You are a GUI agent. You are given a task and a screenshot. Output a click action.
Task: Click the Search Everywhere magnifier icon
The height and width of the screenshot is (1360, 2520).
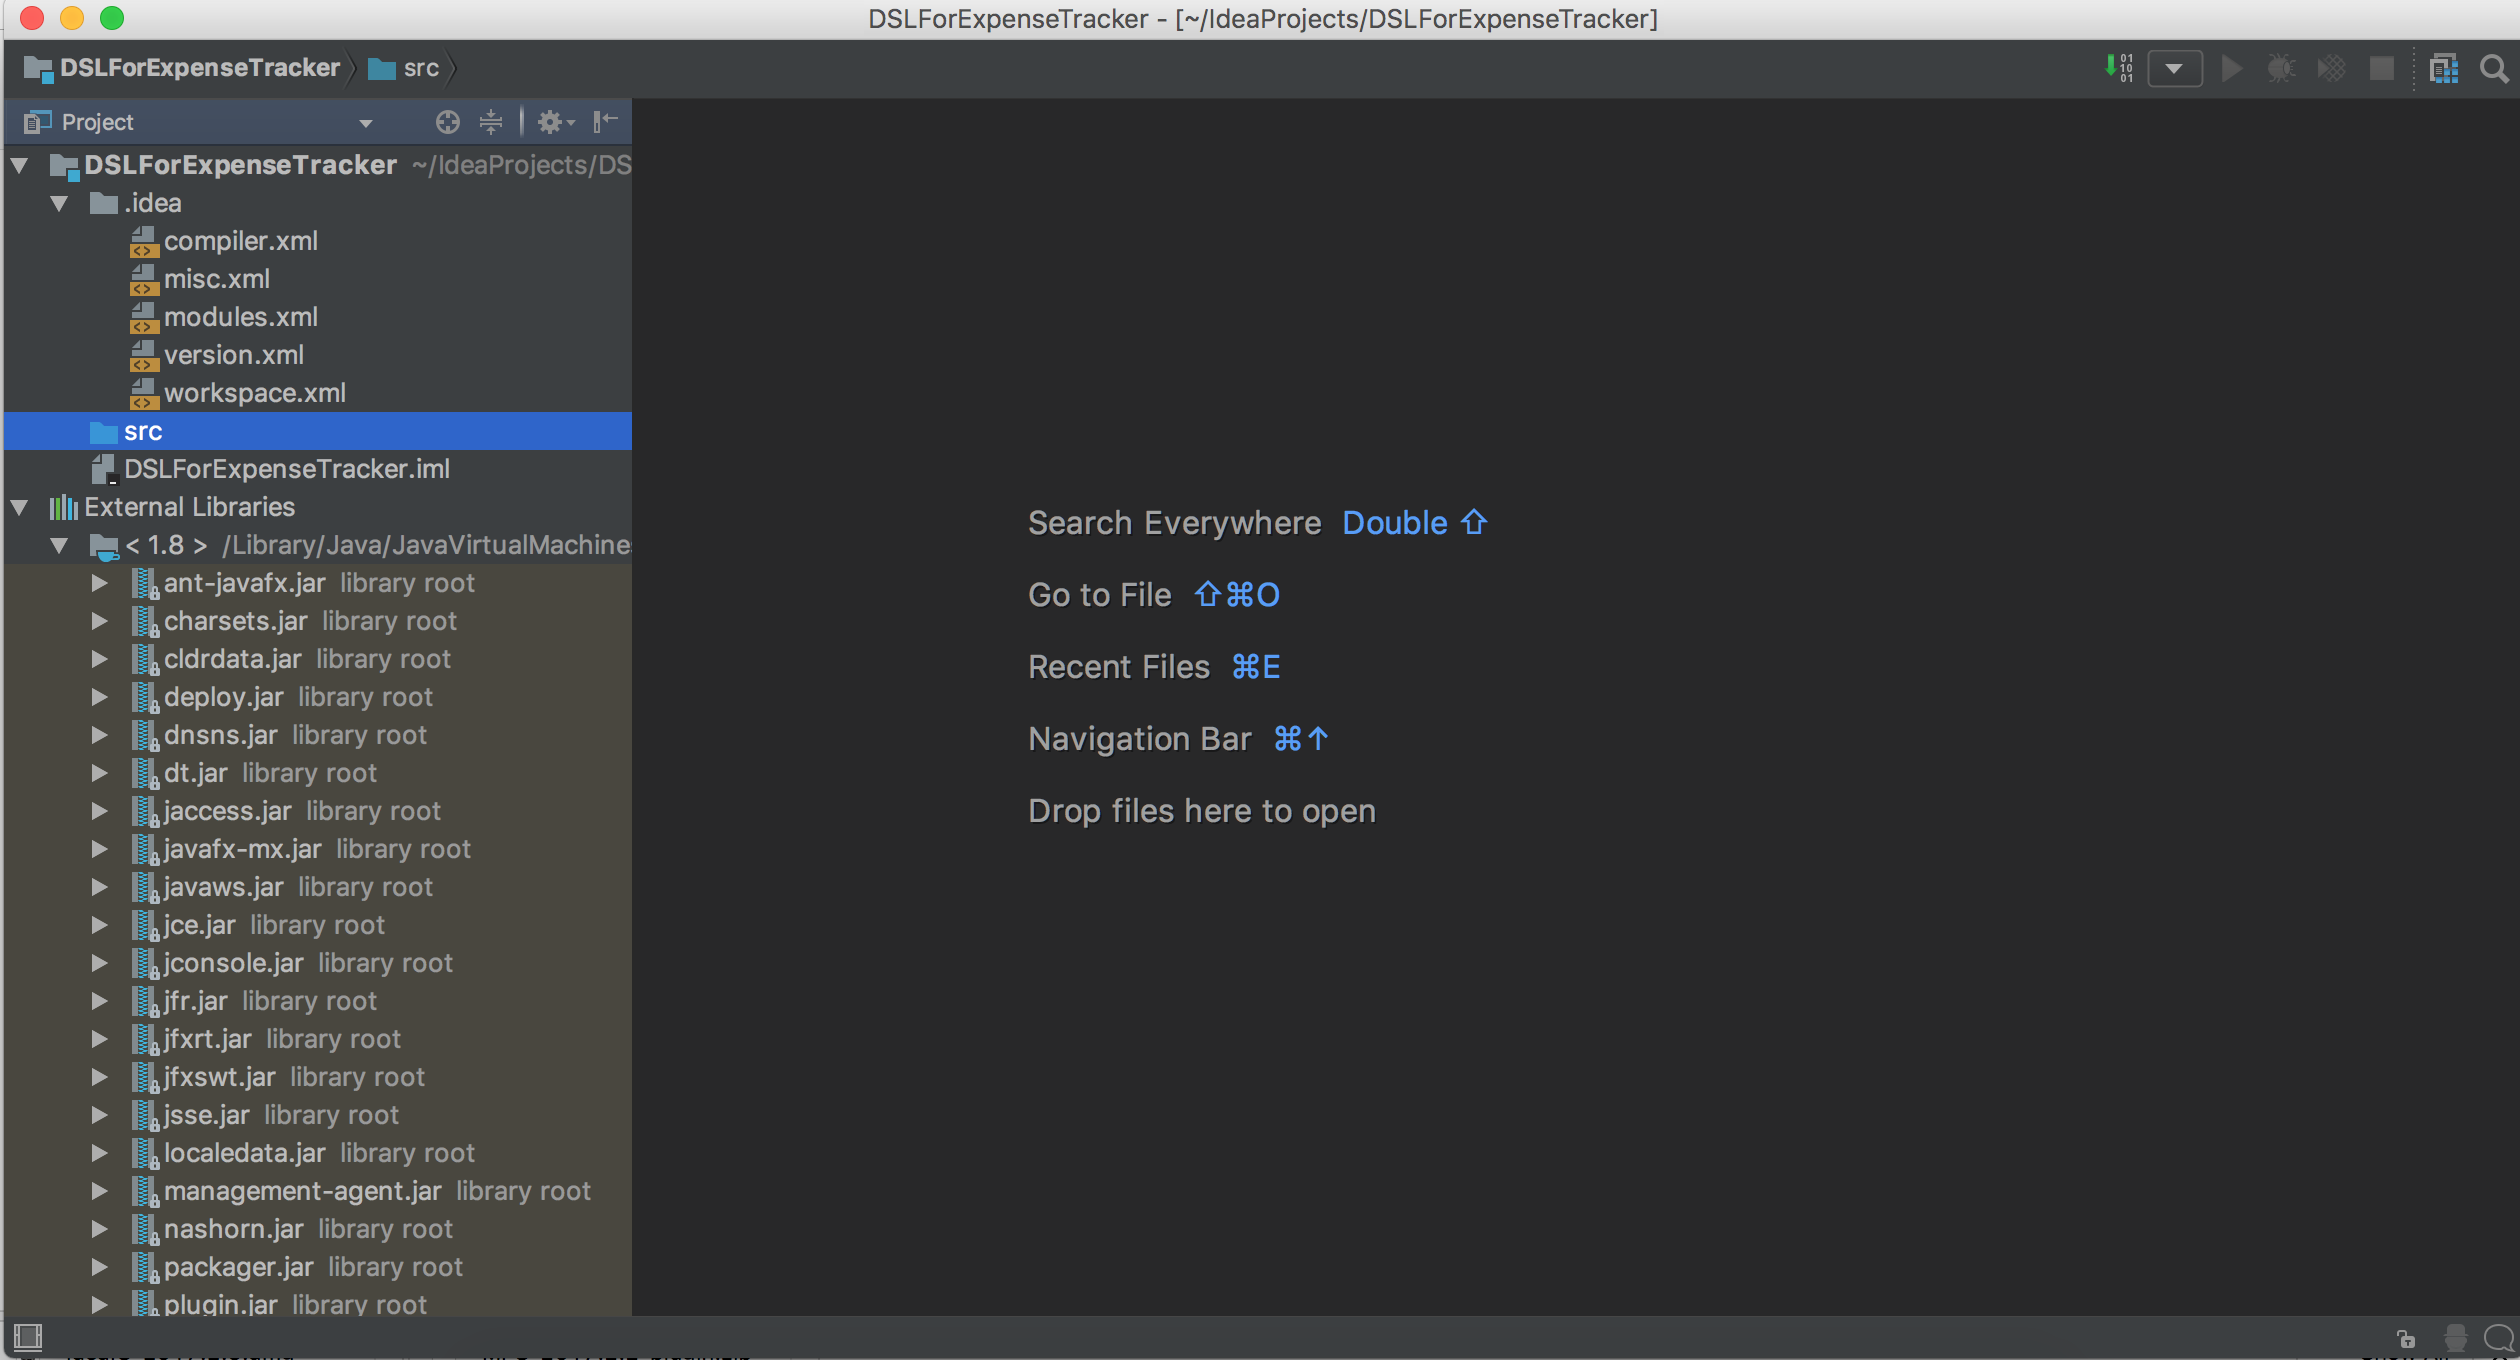[x=2494, y=68]
